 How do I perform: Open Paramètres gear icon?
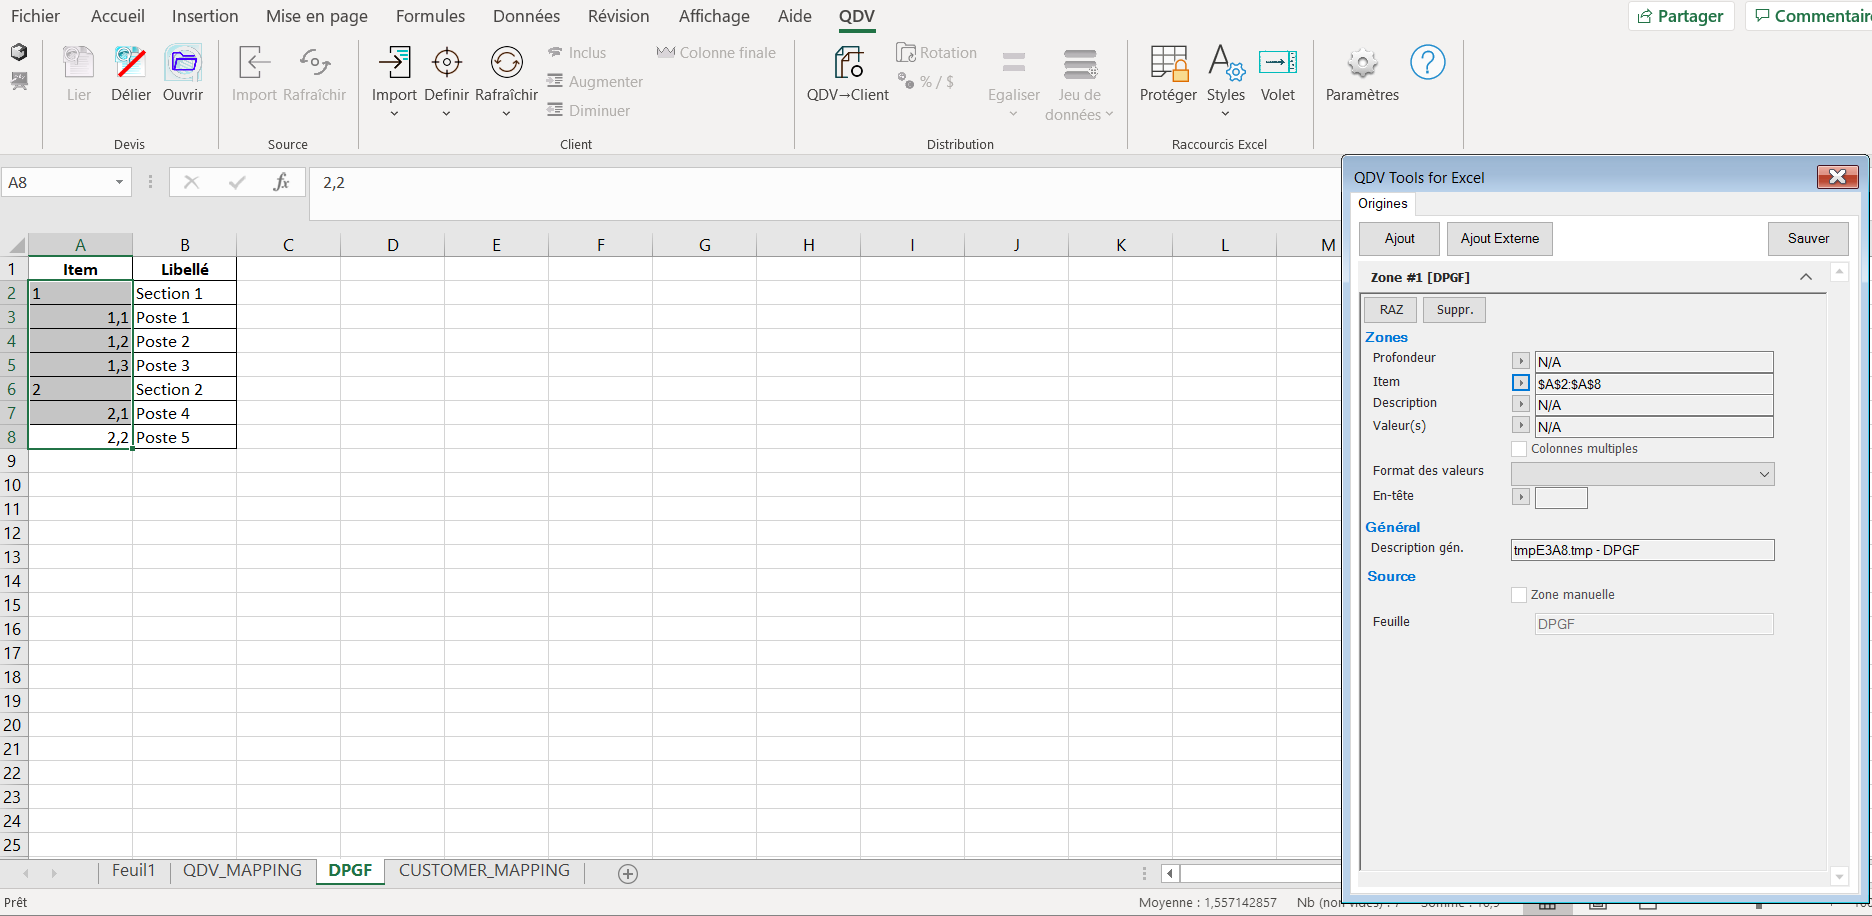[x=1362, y=63]
